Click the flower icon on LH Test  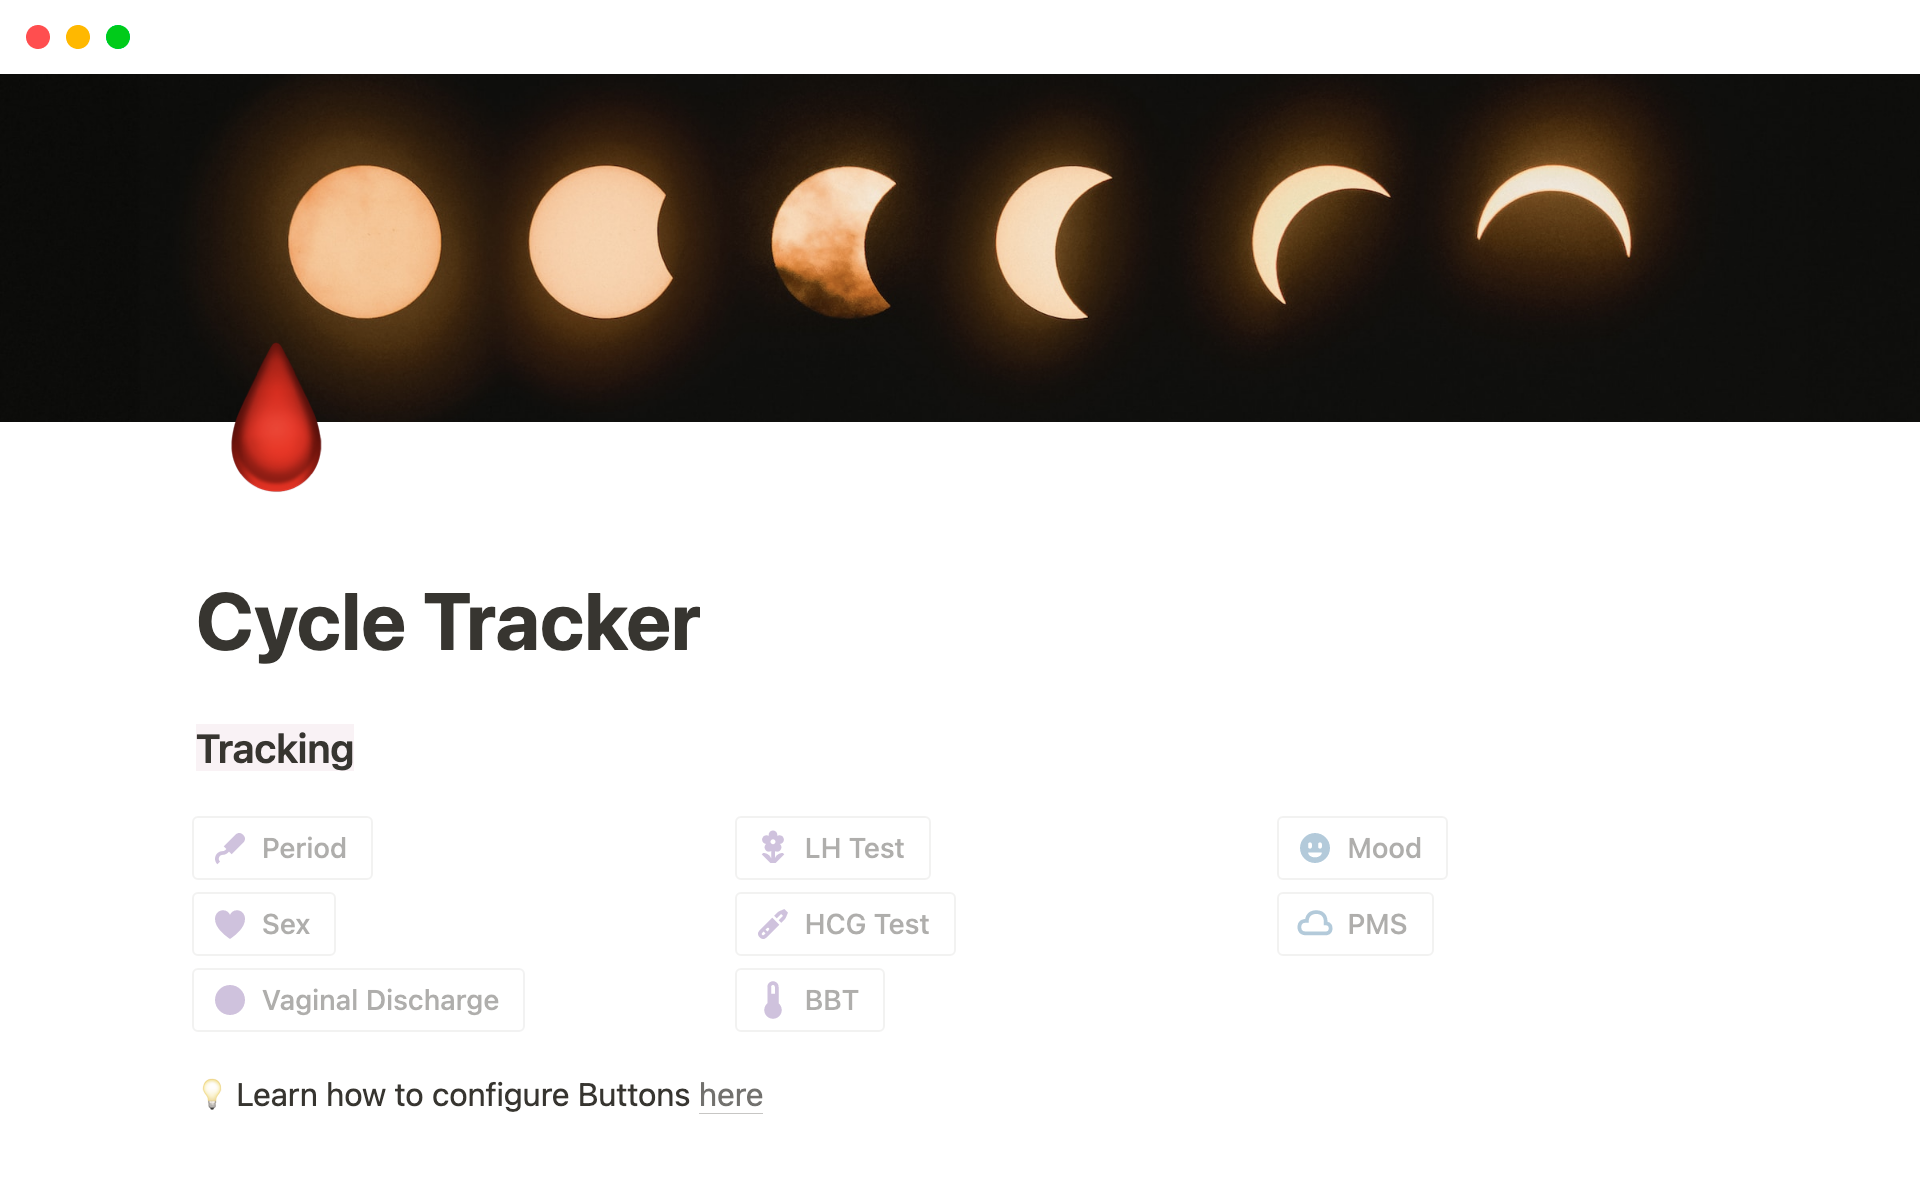(772, 848)
